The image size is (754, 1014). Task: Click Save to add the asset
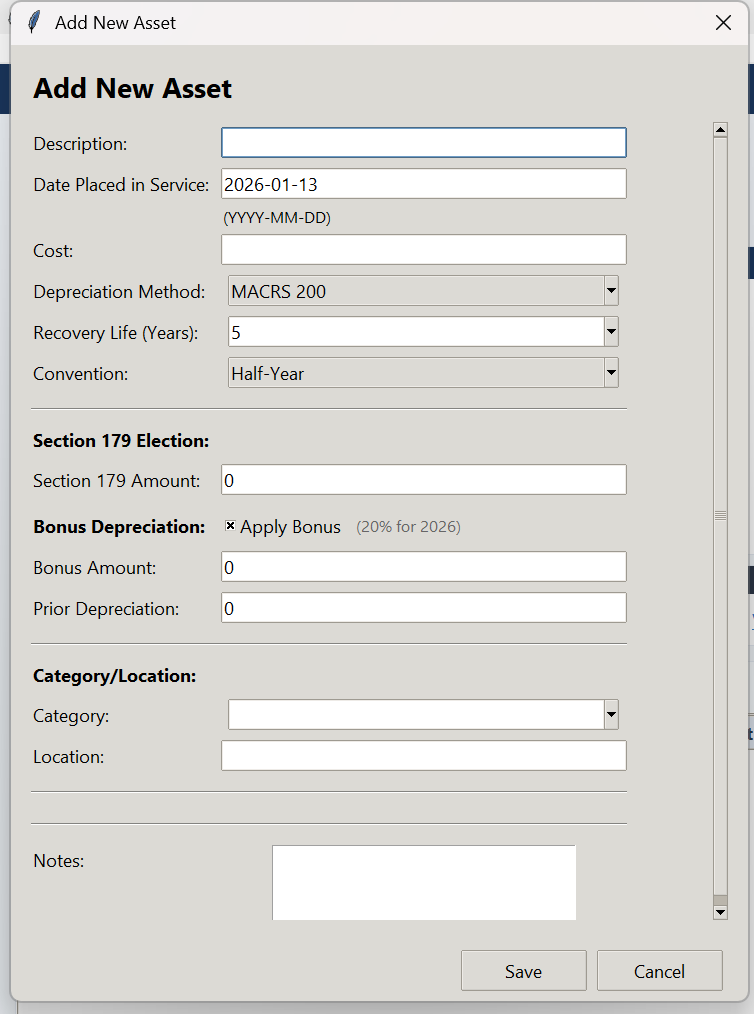pyautogui.click(x=523, y=970)
